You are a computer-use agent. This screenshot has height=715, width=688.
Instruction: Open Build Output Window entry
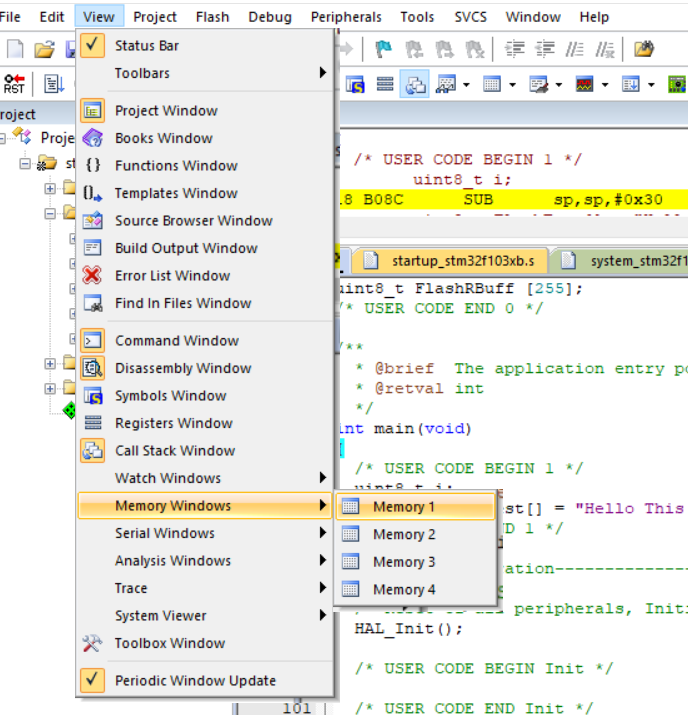click(x=205, y=248)
